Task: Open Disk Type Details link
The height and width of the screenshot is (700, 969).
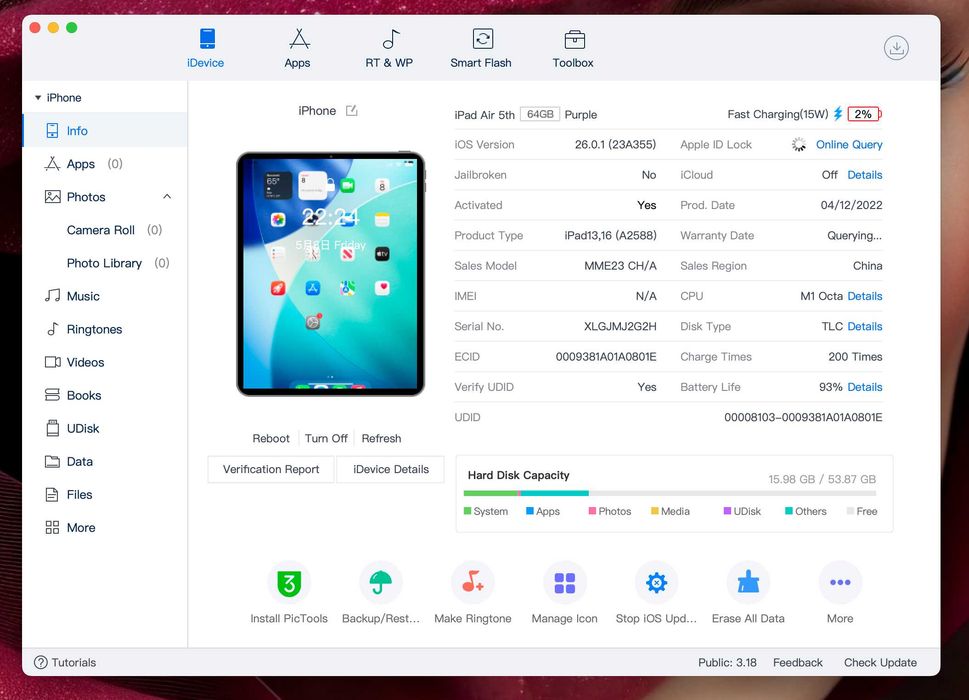Action: 865,326
